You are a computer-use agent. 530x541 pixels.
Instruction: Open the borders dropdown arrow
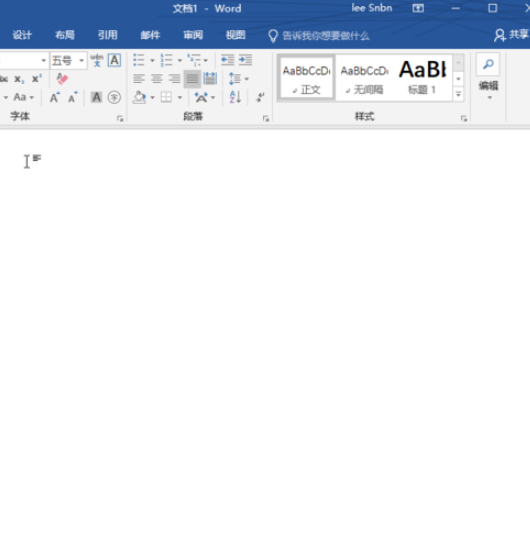pyautogui.click(x=180, y=98)
